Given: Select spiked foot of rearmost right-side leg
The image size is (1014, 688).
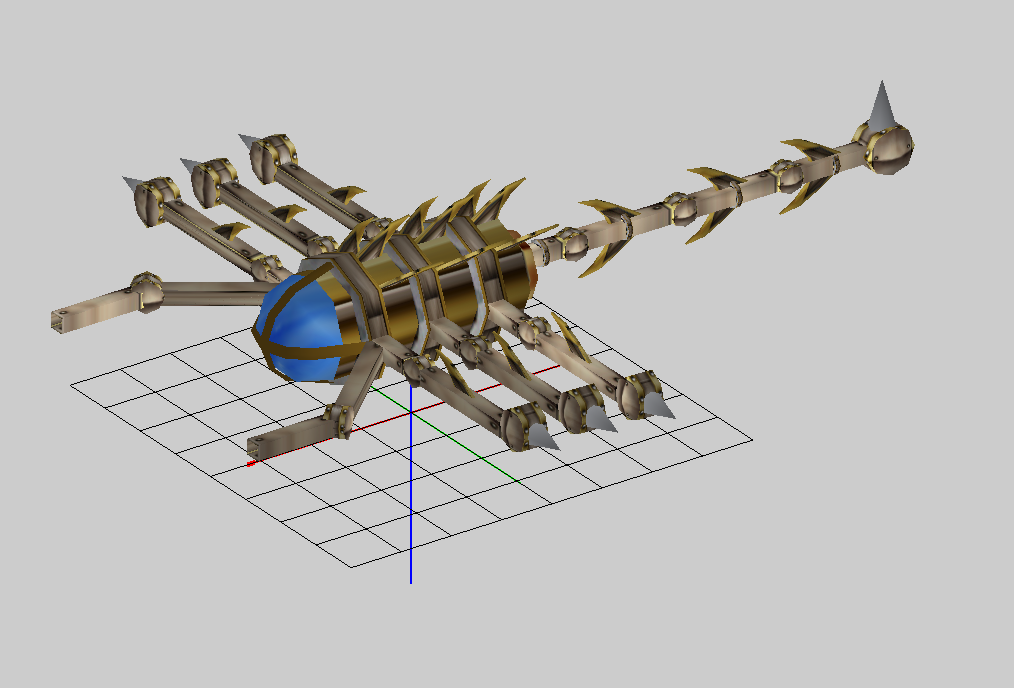Looking at the screenshot, I should [x=645, y=395].
